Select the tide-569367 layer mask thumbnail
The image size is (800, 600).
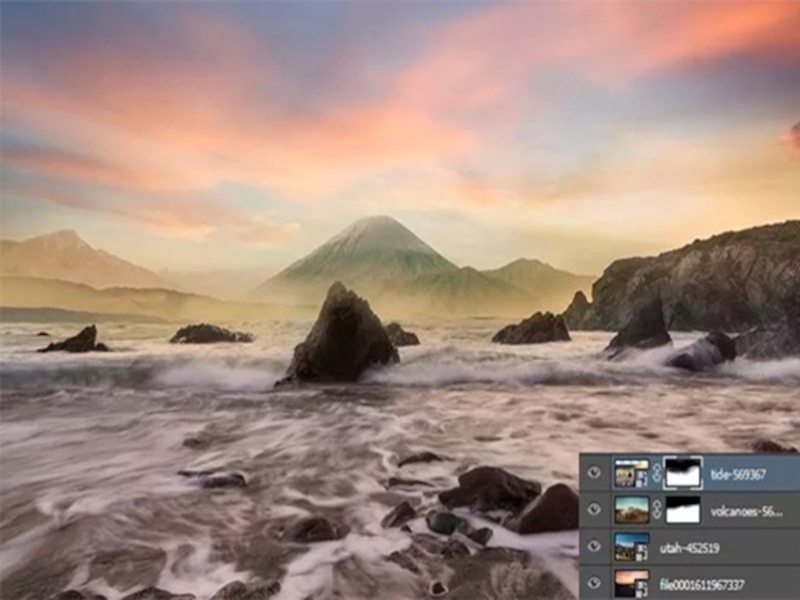tap(683, 473)
